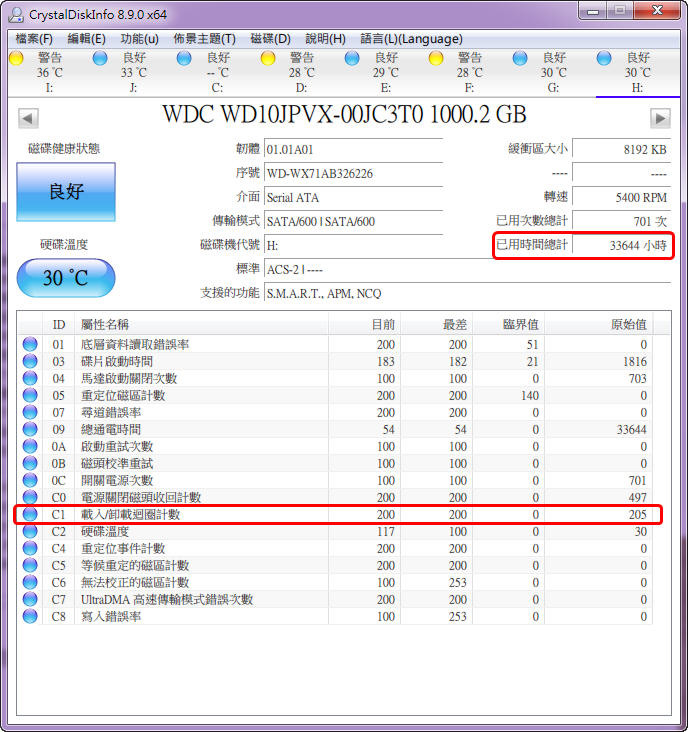Click transfer mode field SATA/600
This screenshot has height=732, width=688.
353,221
